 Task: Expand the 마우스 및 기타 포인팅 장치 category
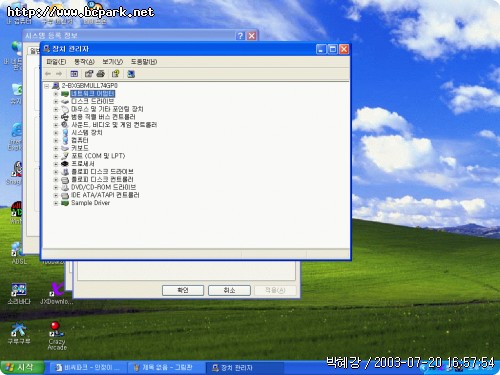56,109
